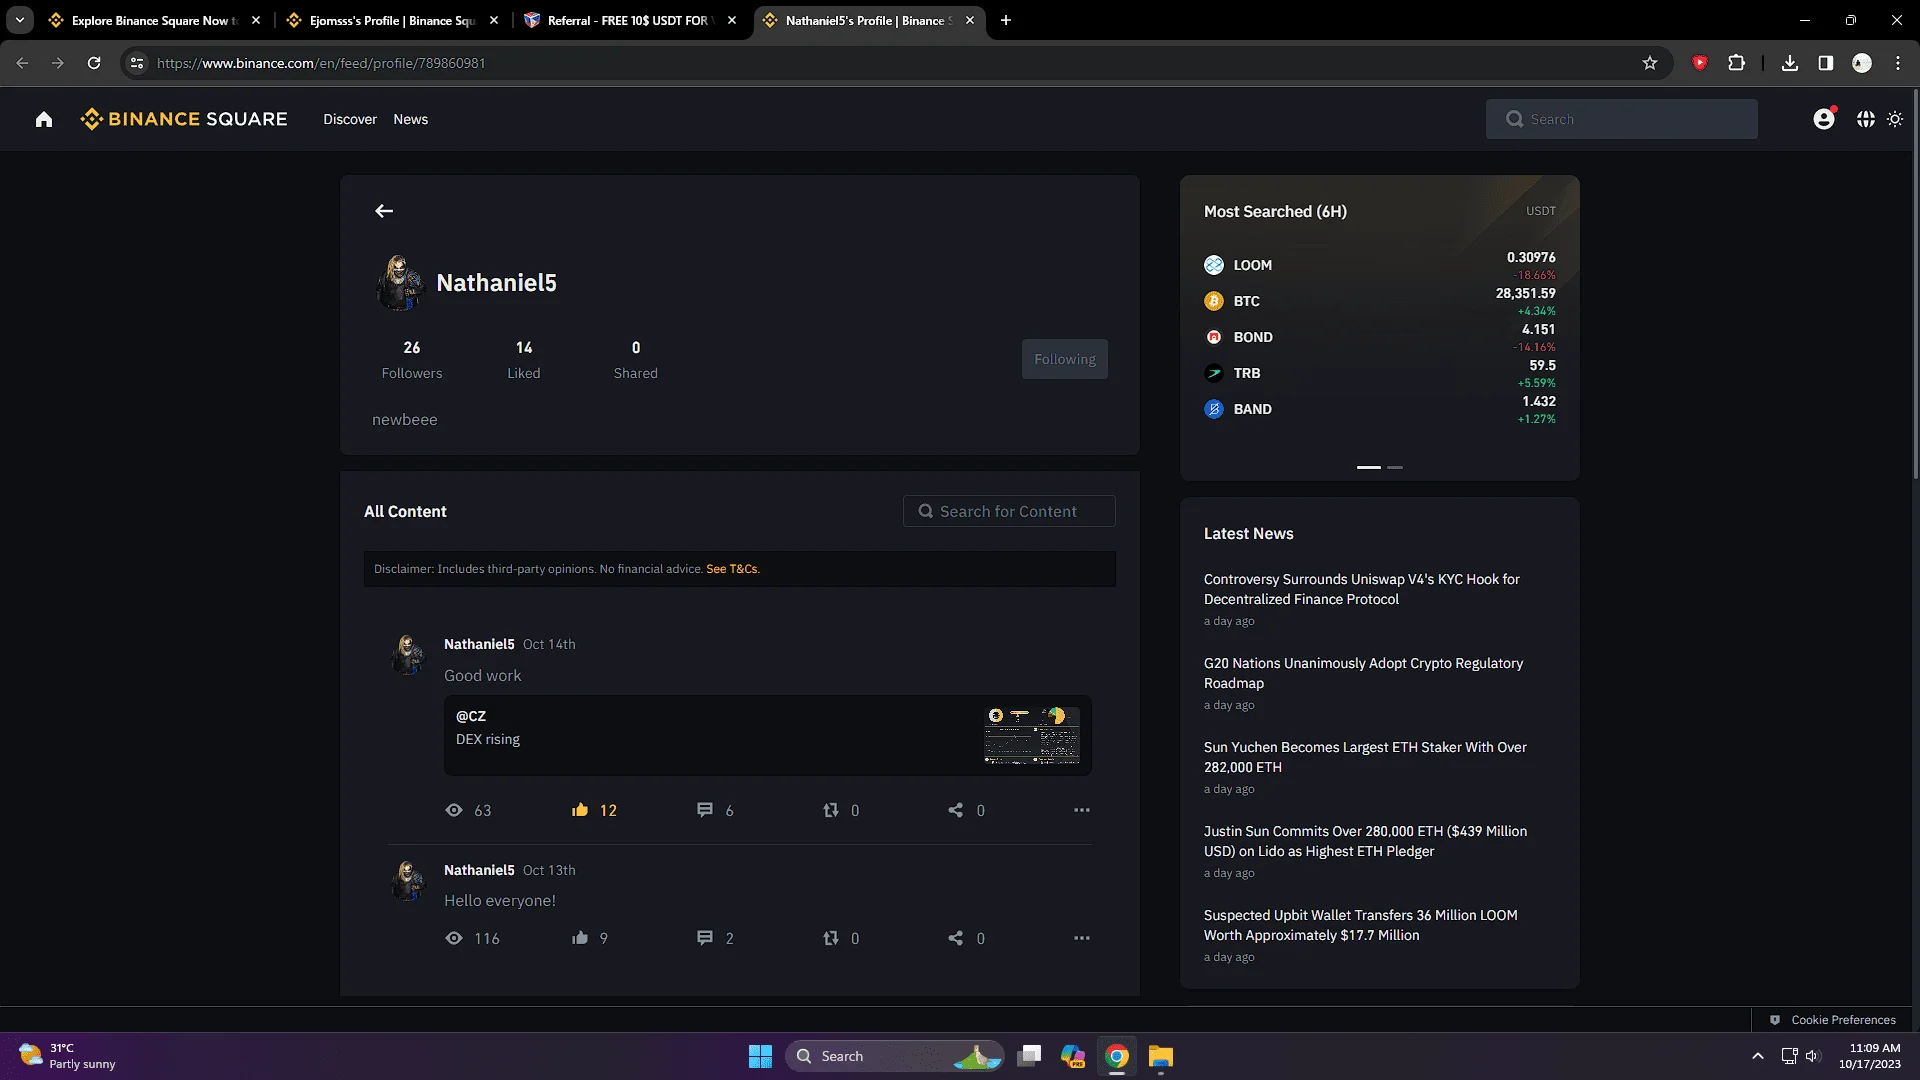Open the quoted @CZ 'DEX rising' post

click(x=768, y=735)
